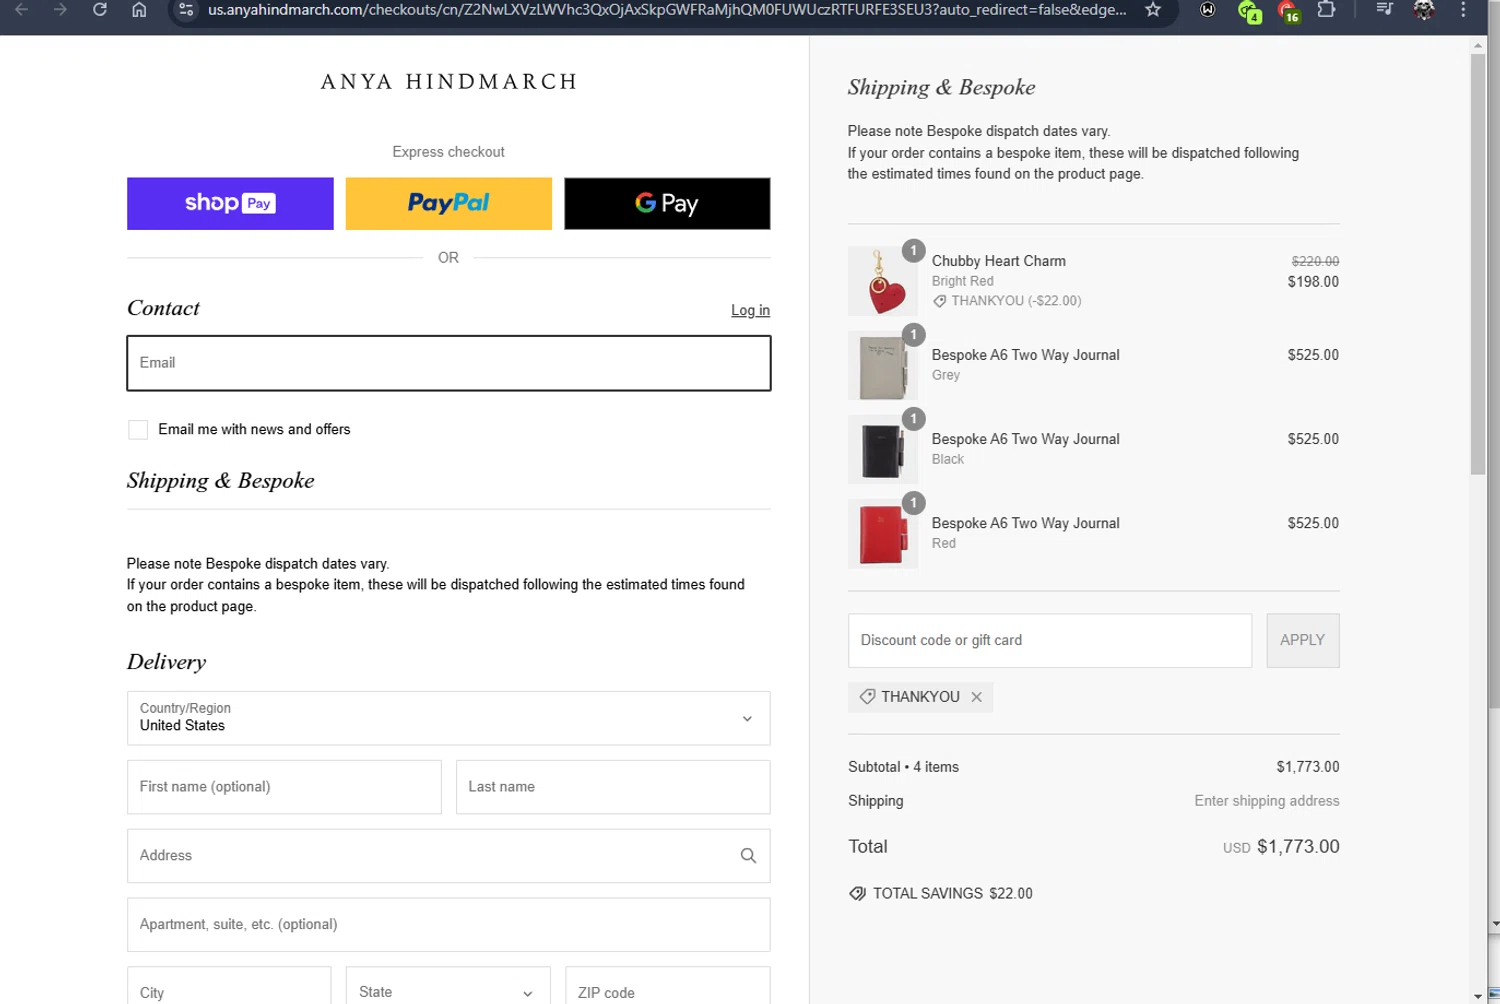Open the Chrome profile avatar
1500x1004 pixels.
1424,10
